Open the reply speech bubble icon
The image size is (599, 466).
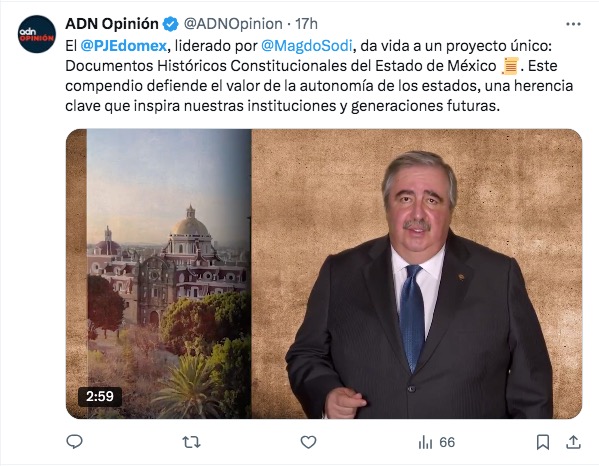(x=74, y=442)
